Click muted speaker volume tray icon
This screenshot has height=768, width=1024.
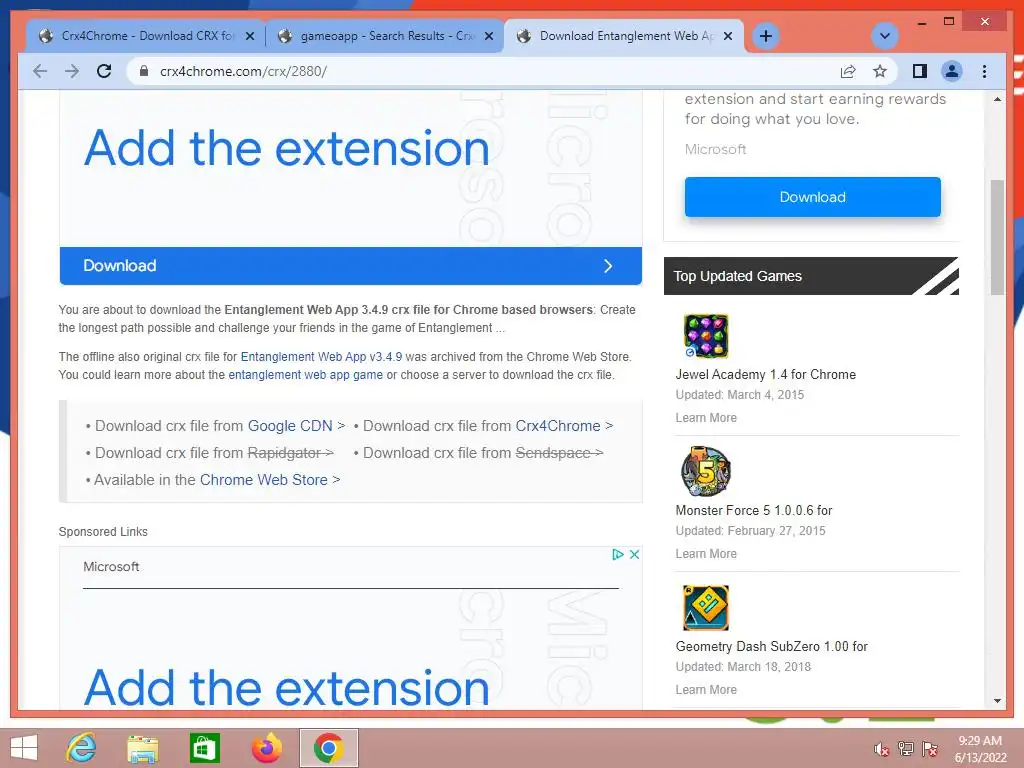tap(881, 749)
